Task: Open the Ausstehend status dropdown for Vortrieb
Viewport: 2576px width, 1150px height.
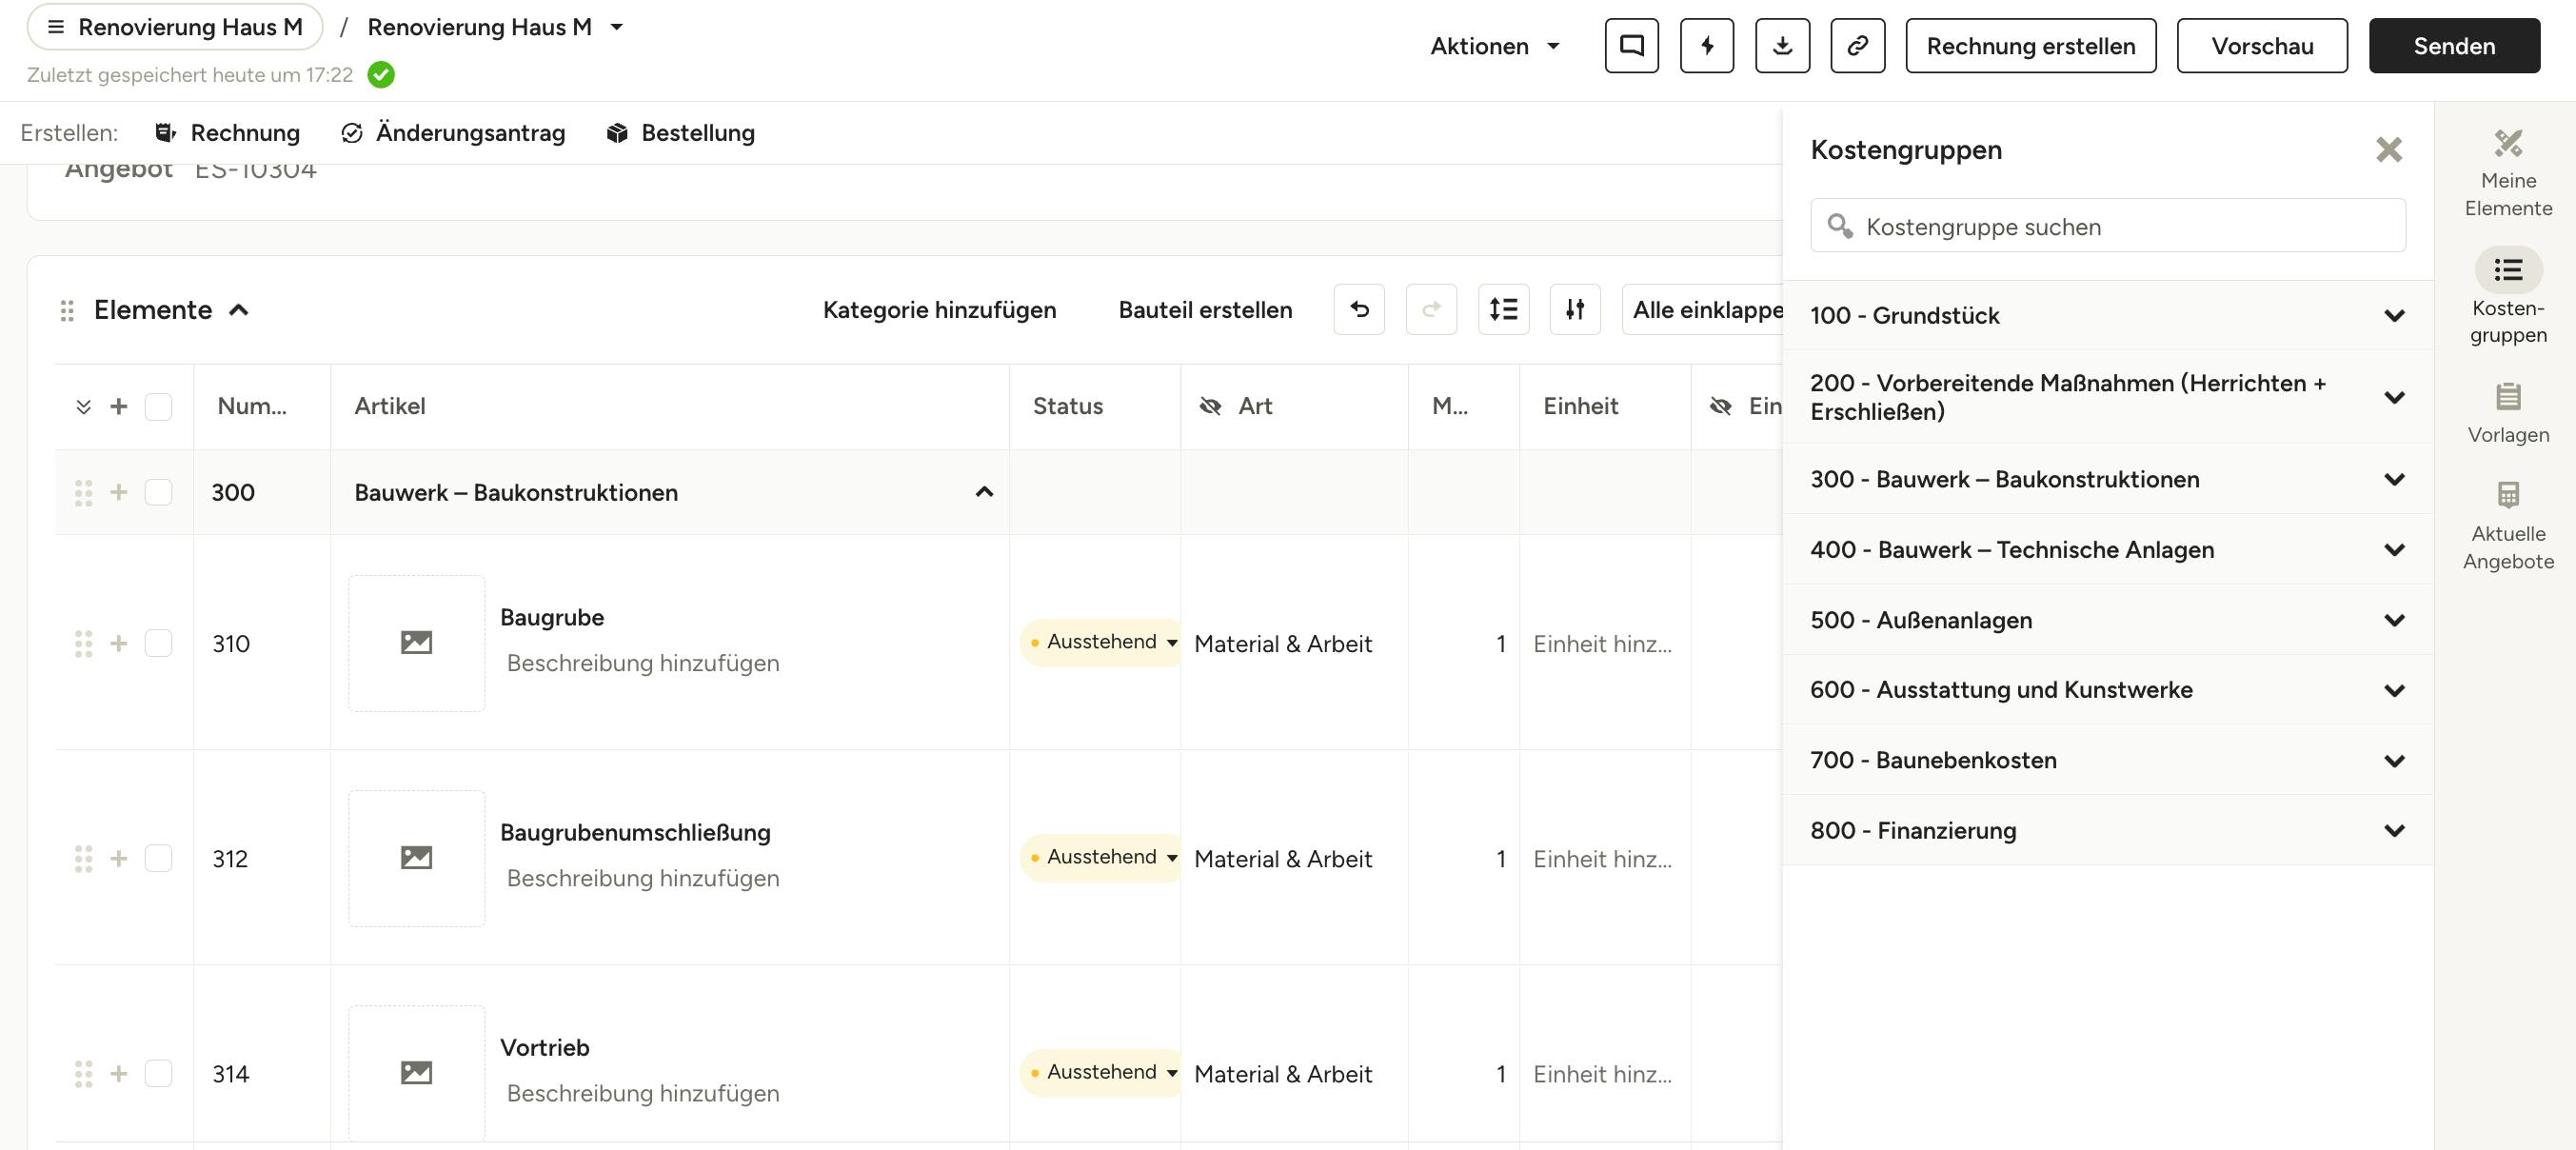Action: pyautogui.click(x=1102, y=1072)
